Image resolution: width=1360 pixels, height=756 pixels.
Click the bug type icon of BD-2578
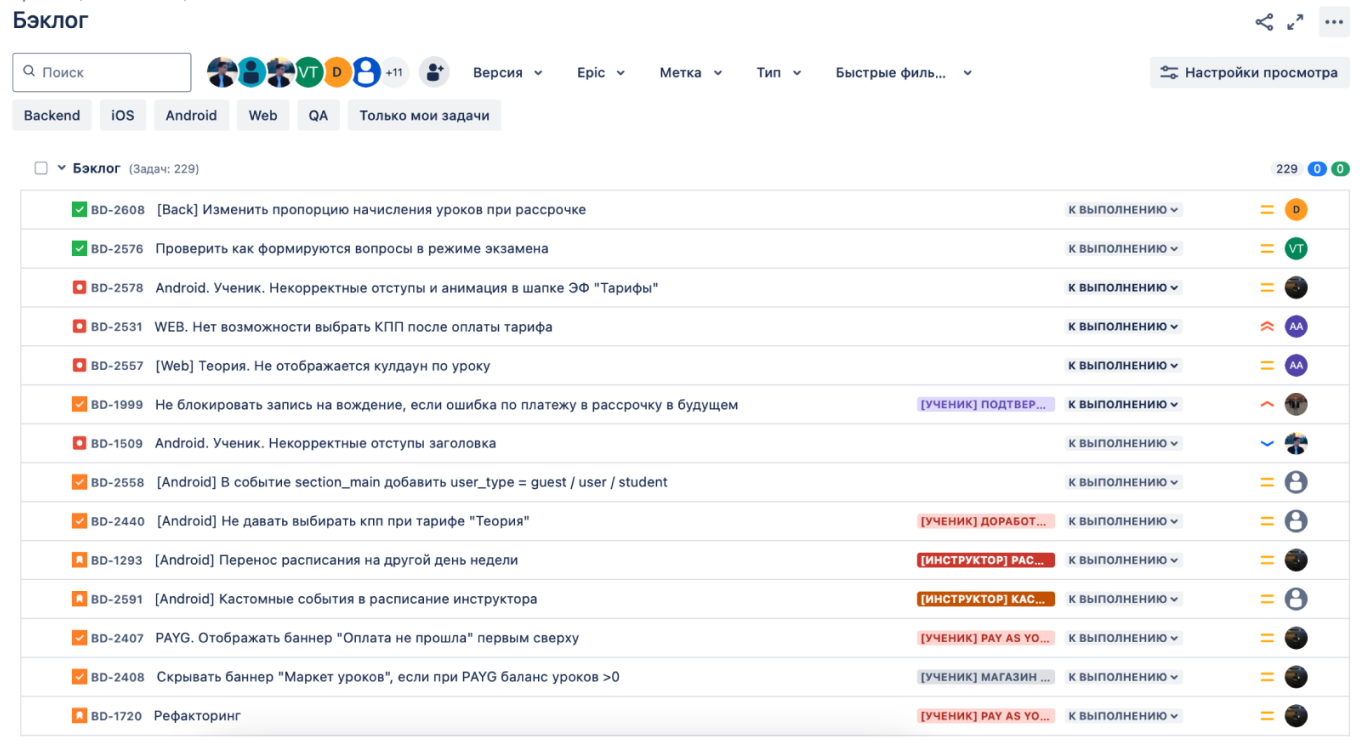click(x=79, y=288)
